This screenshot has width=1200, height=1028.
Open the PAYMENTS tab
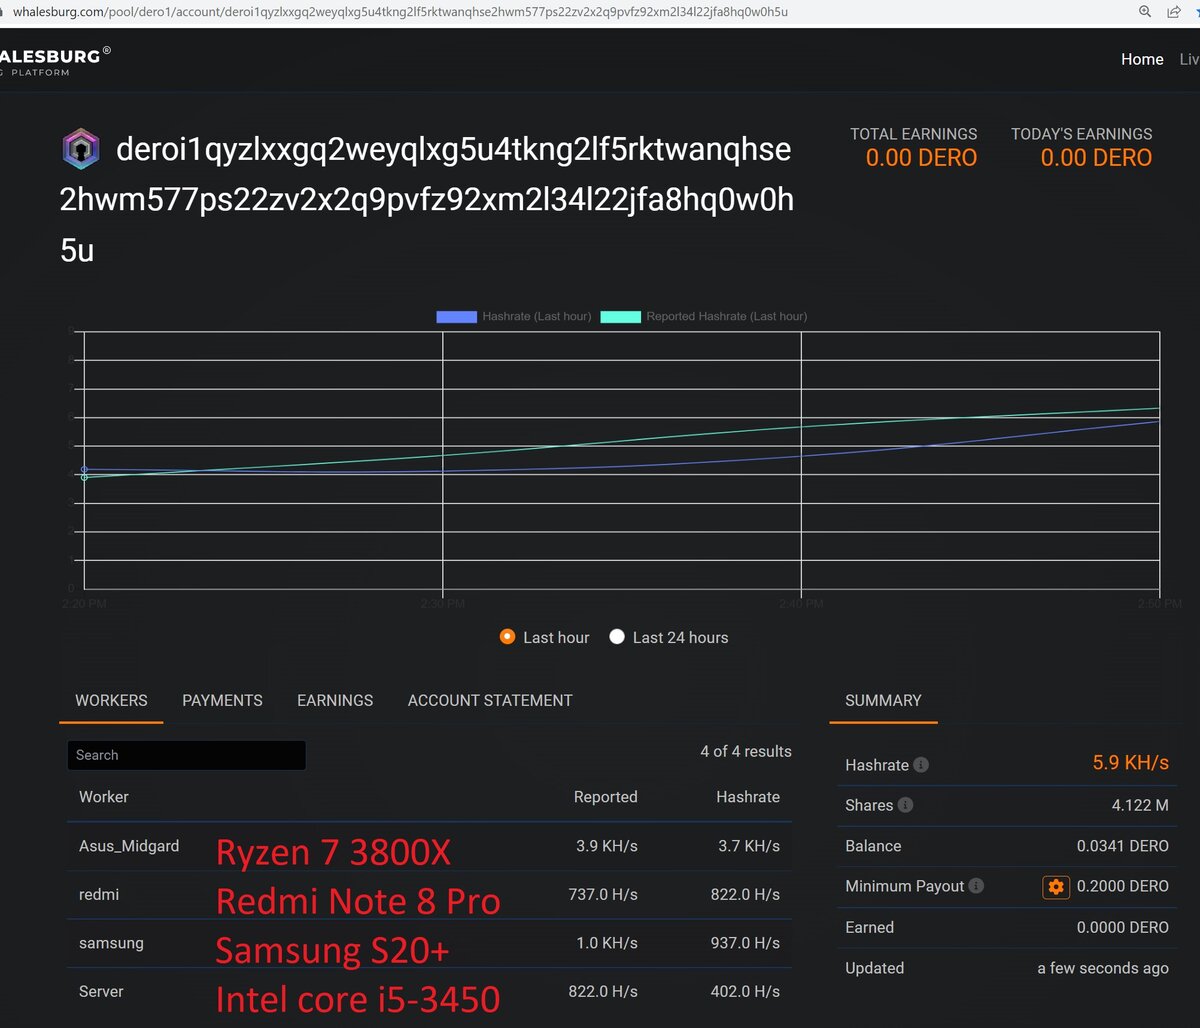pyautogui.click(x=222, y=701)
